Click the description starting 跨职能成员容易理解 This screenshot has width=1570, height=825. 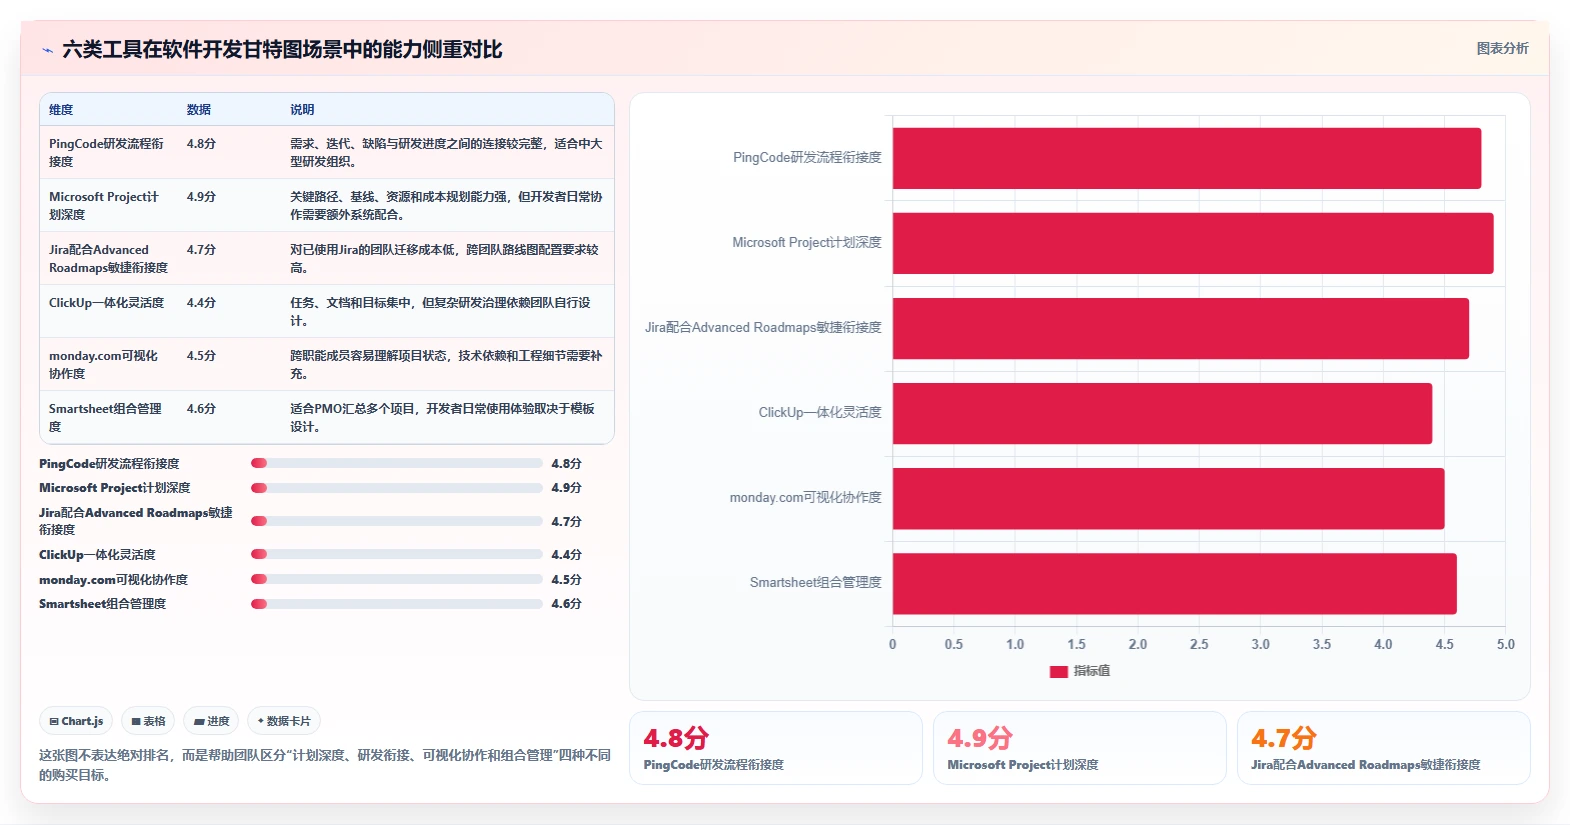coord(446,365)
